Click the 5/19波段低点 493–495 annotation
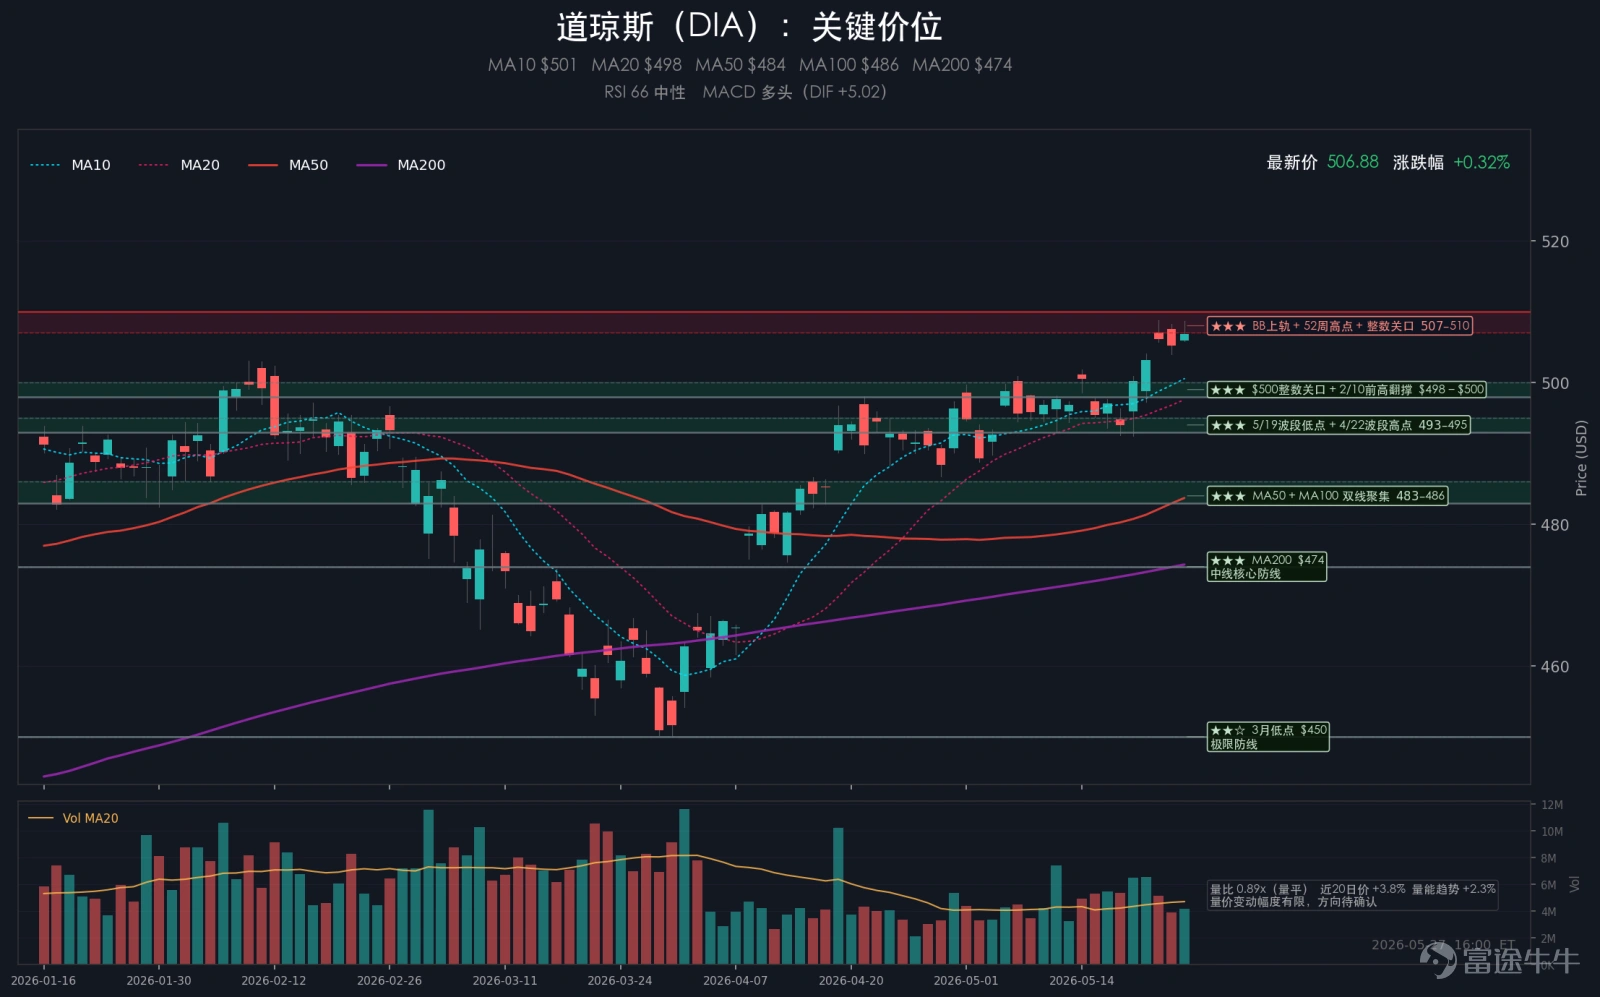1600x997 pixels. tap(1338, 425)
